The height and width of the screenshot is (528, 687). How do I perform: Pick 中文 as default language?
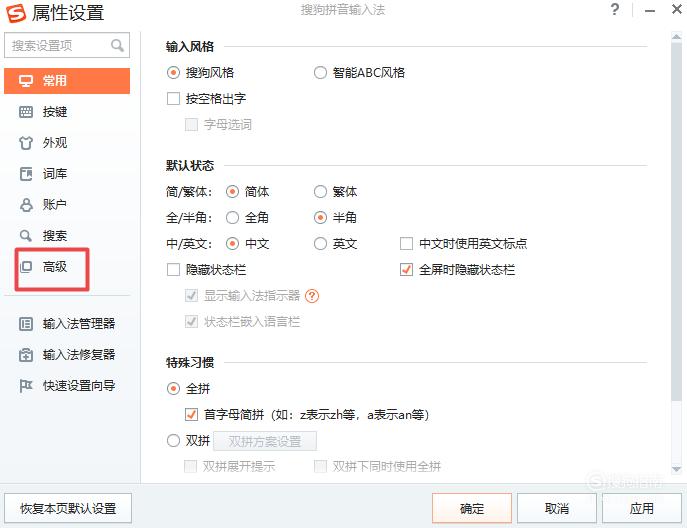(232, 244)
